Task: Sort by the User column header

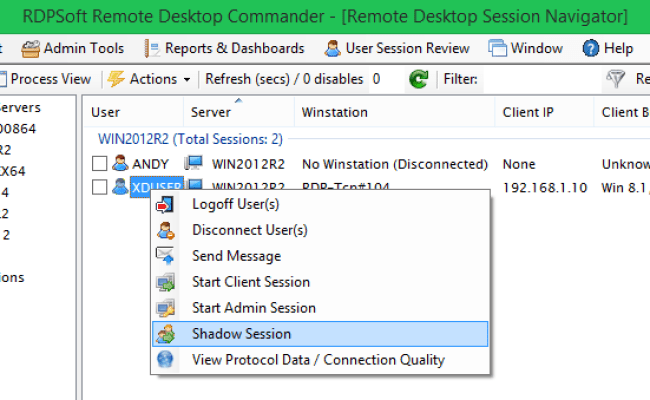Action: [x=133, y=112]
